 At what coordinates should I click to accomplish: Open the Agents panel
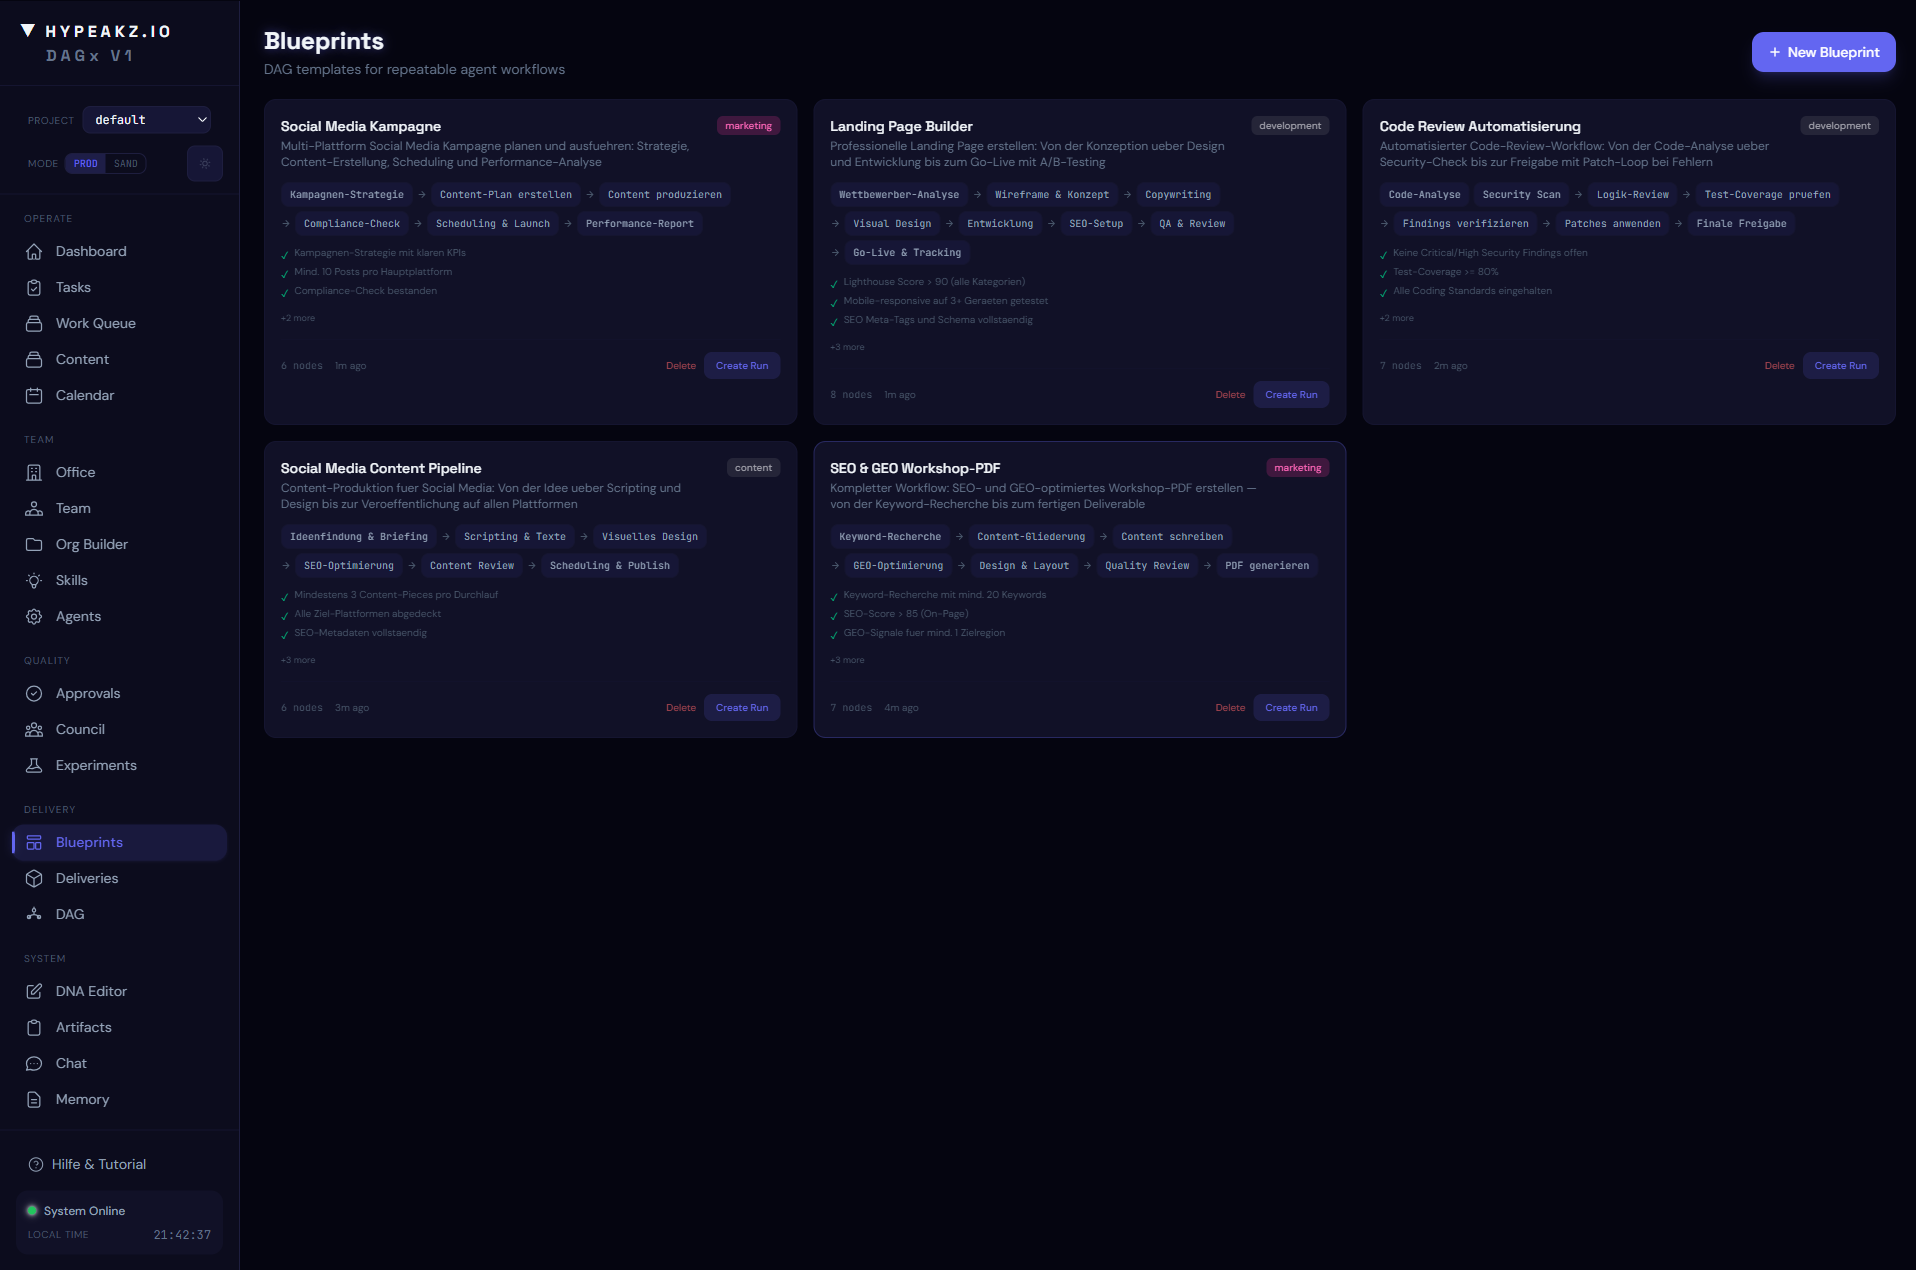[77, 616]
